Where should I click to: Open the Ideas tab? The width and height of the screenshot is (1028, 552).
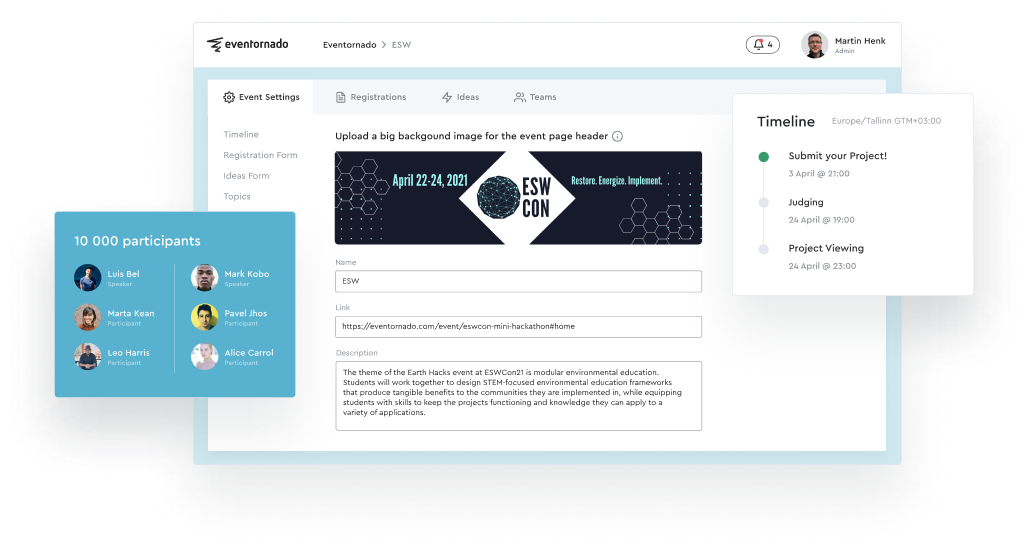click(460, 97)
